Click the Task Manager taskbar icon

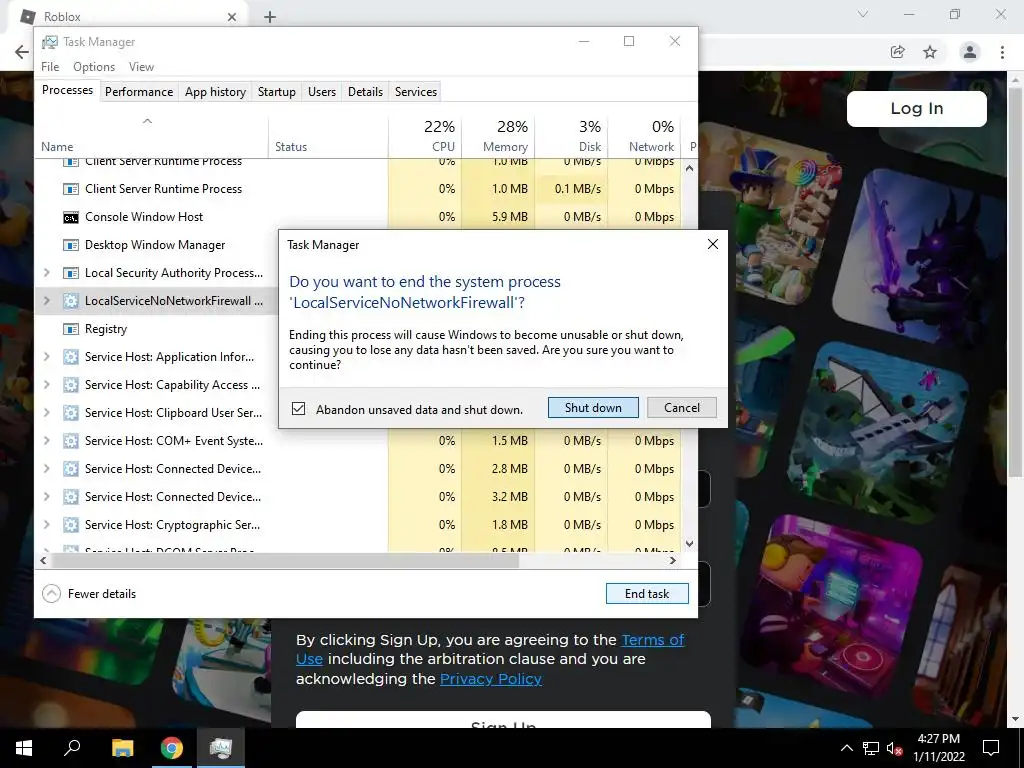click(x=221, y=748)
